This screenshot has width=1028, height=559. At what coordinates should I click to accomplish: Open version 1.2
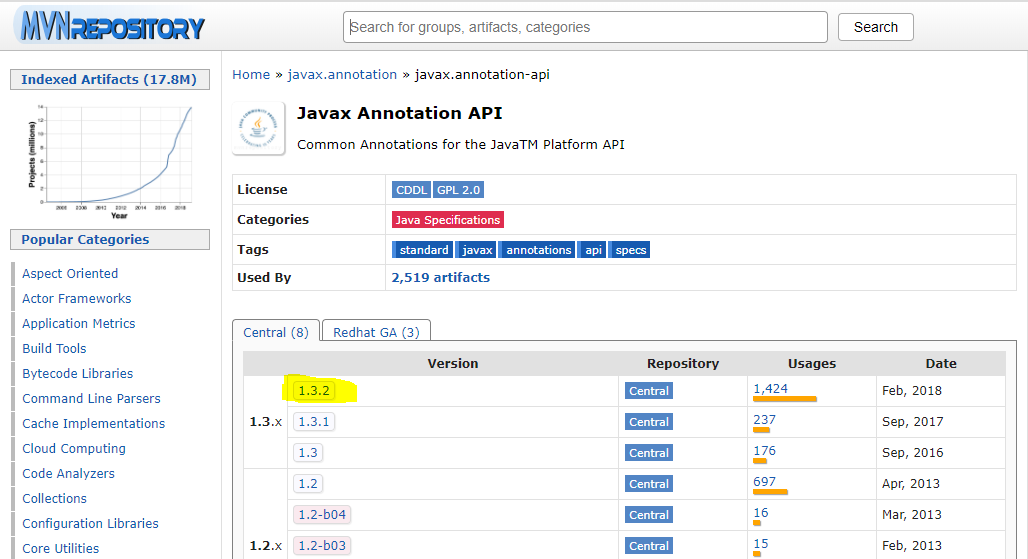pos(308,484)
